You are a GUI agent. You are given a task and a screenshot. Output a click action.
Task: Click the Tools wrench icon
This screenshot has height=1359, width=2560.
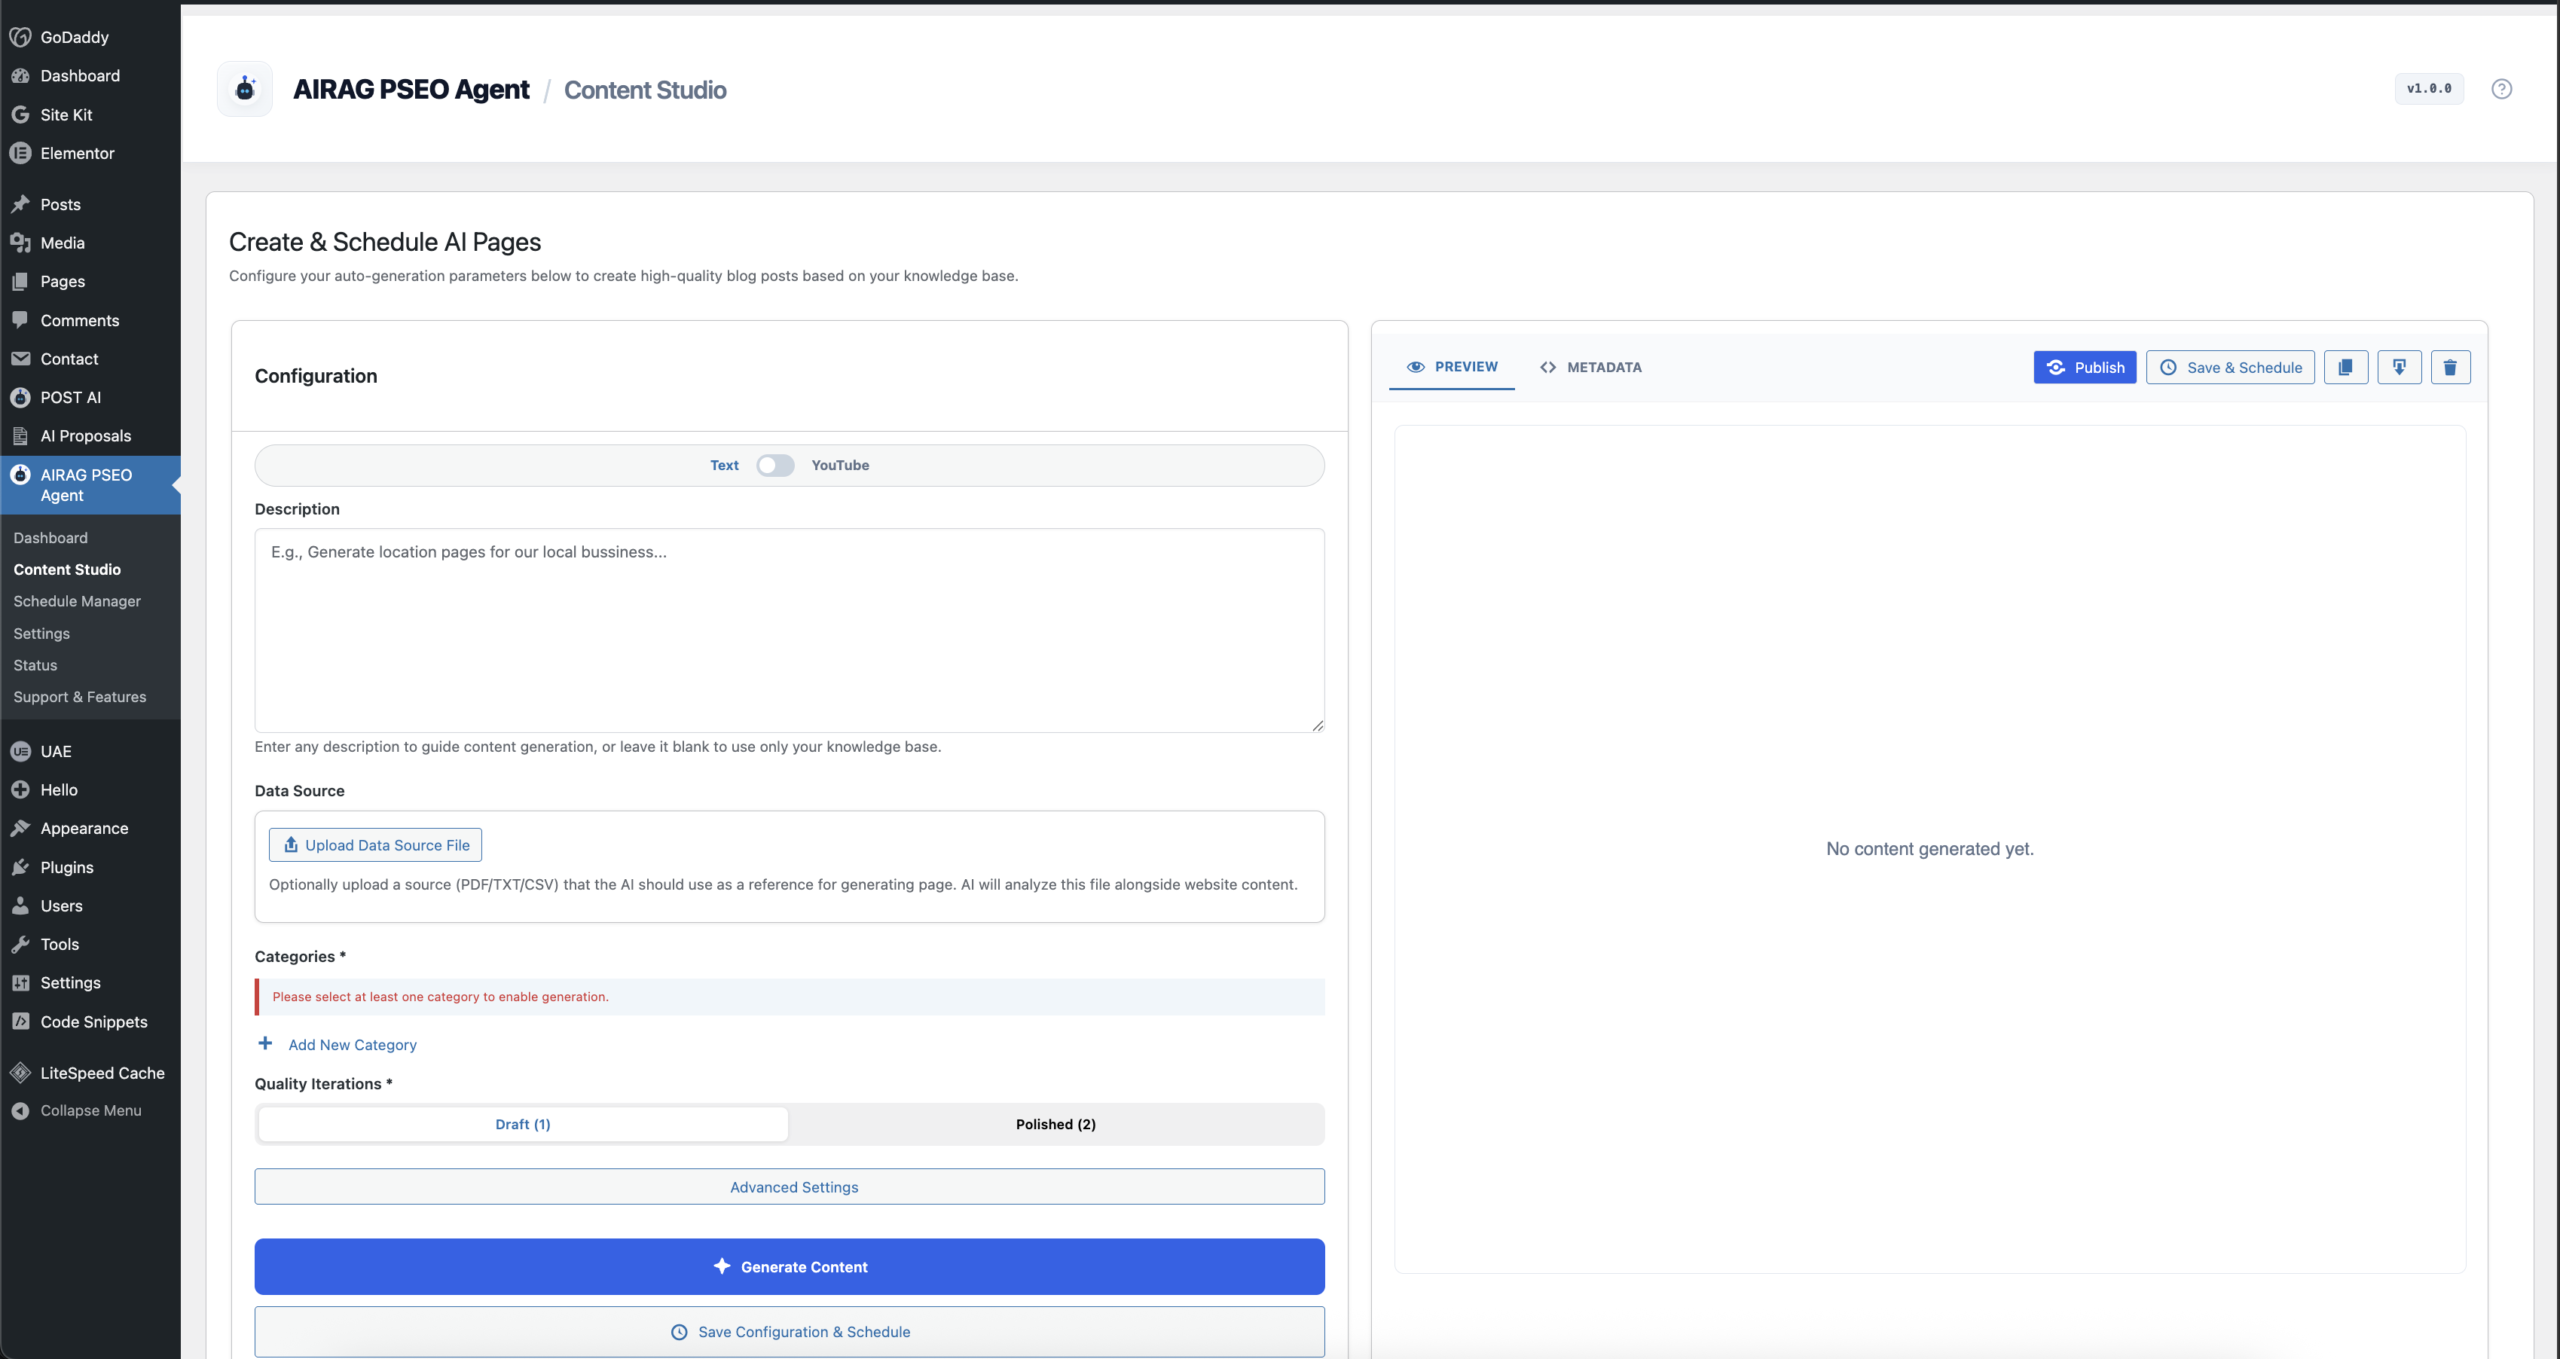pos(20,944)
